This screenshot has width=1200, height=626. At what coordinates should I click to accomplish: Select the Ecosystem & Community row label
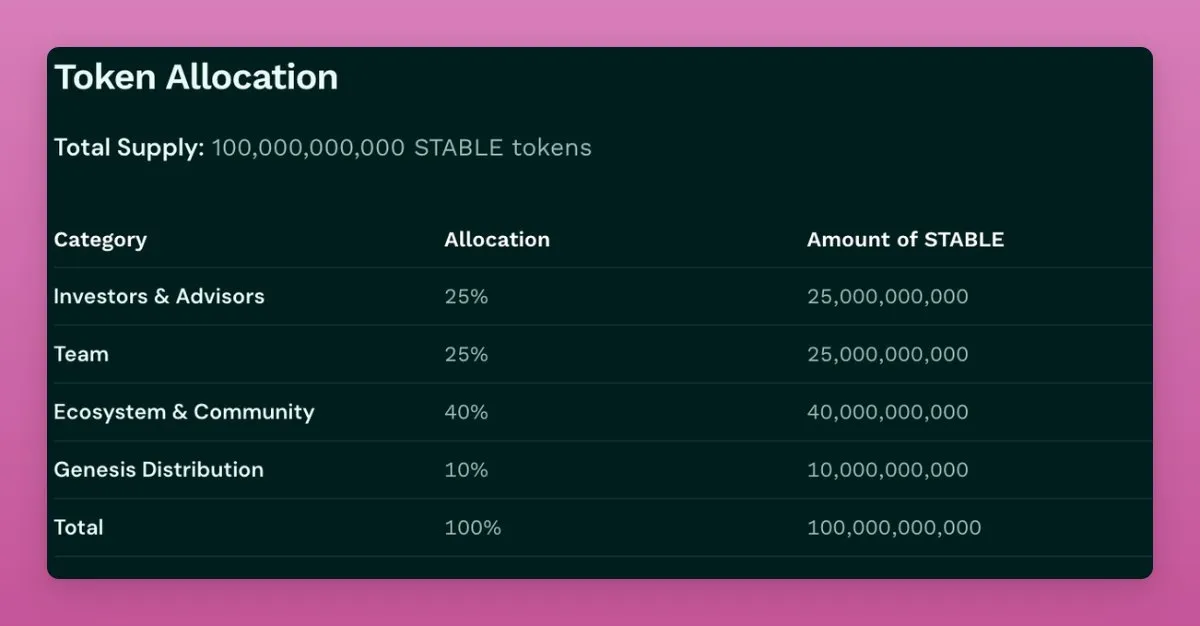[184, 412]
